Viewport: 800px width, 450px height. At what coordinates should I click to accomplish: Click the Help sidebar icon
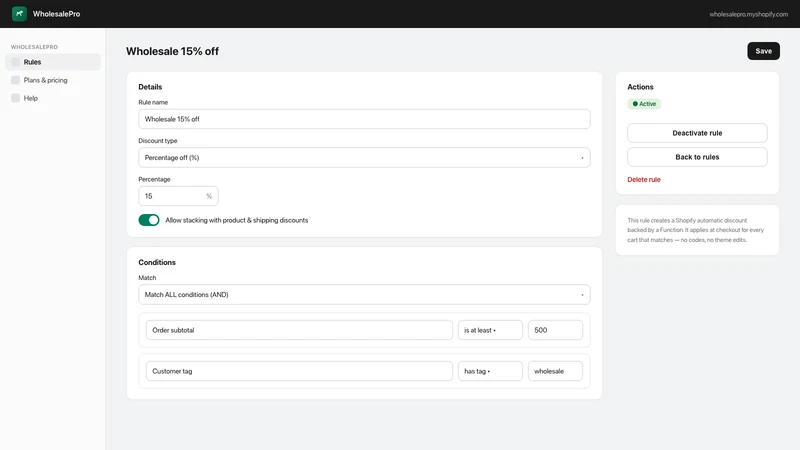tap(15, 98)
